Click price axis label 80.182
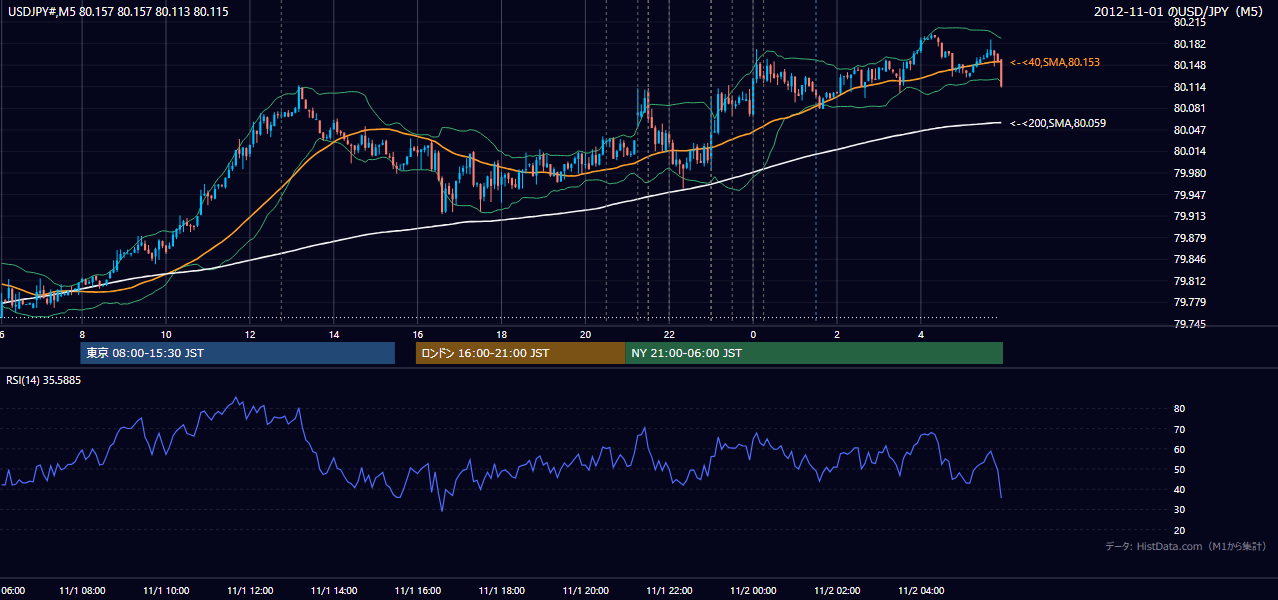1278x600 pixels. [x=1190, y=44]
